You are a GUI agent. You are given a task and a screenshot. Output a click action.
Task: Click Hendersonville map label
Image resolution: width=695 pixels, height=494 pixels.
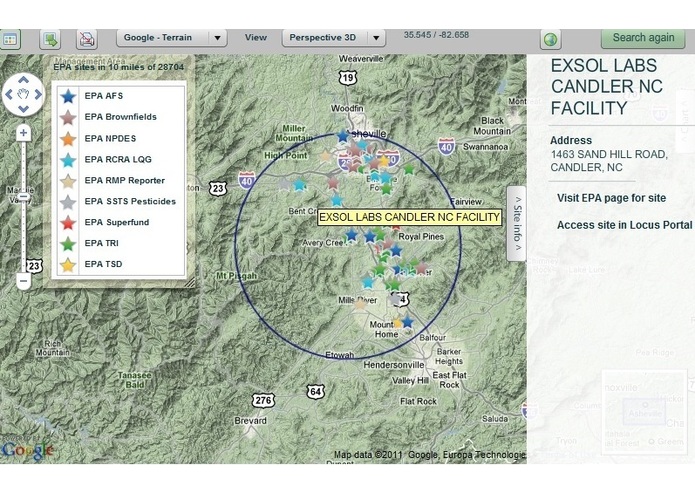pyautogui.click(x=394, y=365)
